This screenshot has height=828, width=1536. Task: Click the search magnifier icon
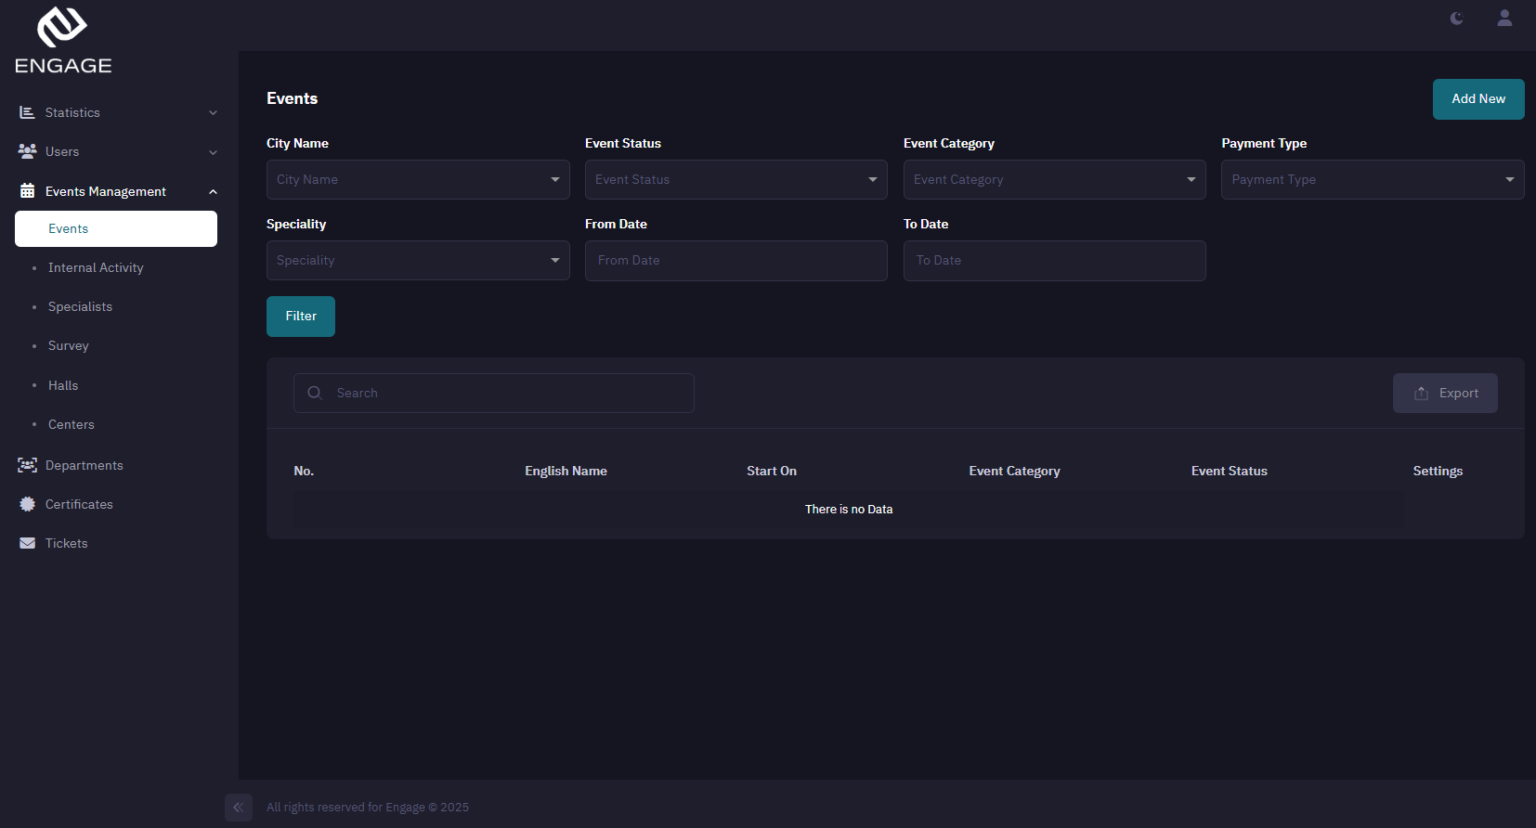point(314,392)
